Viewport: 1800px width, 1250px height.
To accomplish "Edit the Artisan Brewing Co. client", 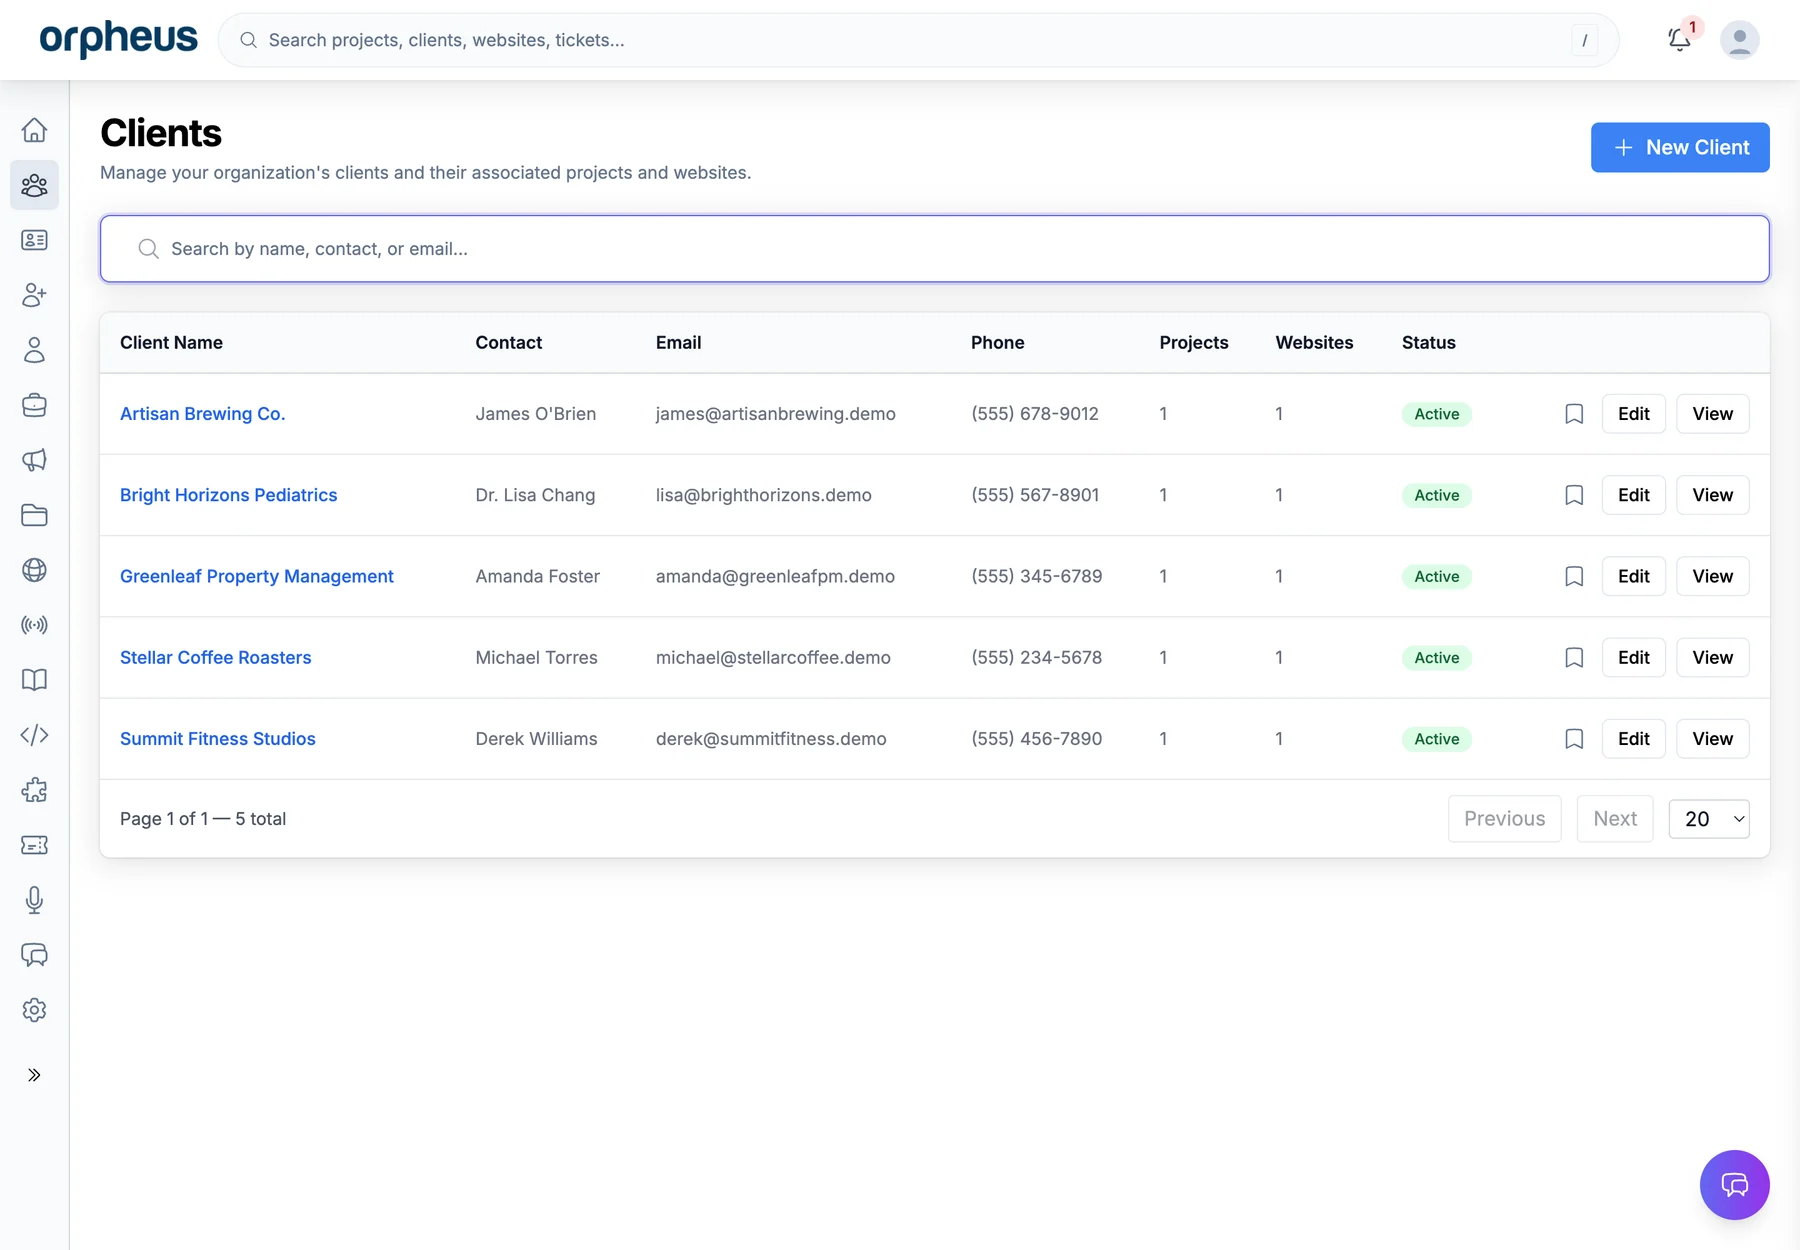I will (x=1634, y=414).
